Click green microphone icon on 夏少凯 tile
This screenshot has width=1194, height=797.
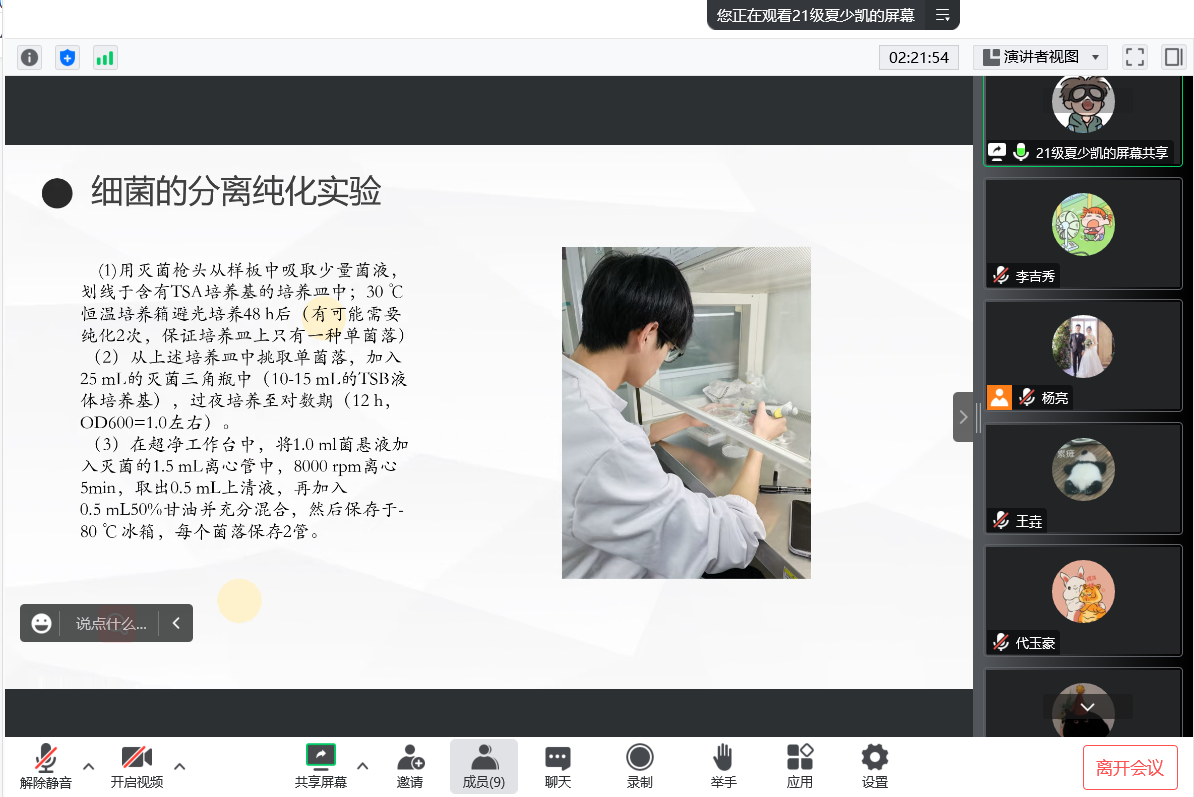click(x=1021, y=152)
